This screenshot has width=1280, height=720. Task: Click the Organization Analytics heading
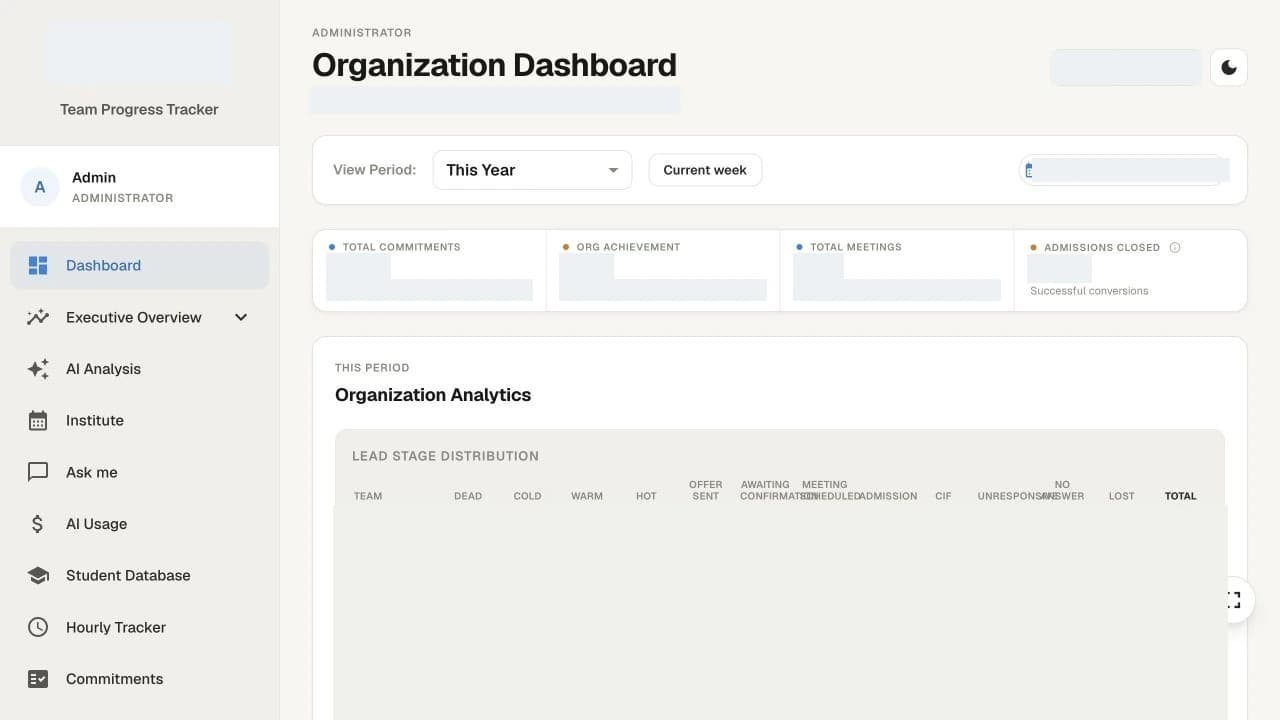point(433,395)
